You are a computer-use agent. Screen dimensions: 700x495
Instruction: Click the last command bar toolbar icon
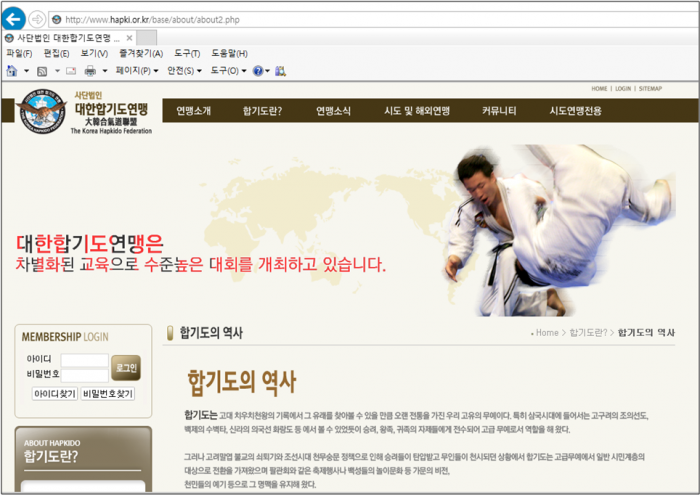tap(280, 71)
